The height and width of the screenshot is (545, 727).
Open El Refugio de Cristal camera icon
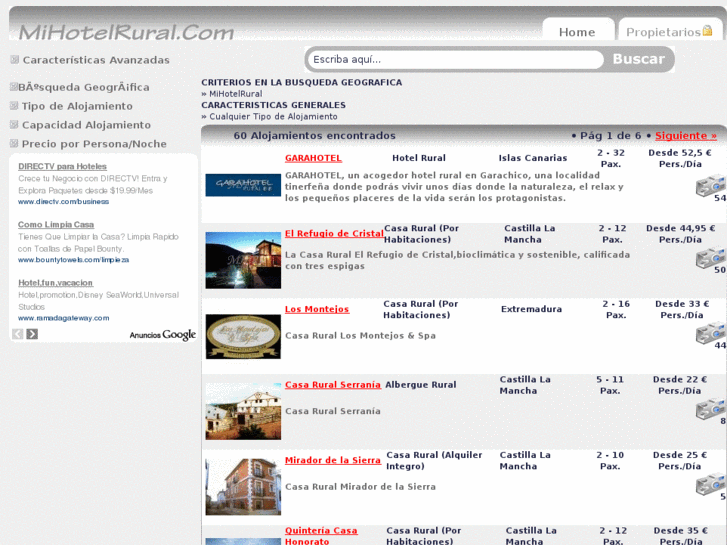pyautogui.click(x=710, y=259)
